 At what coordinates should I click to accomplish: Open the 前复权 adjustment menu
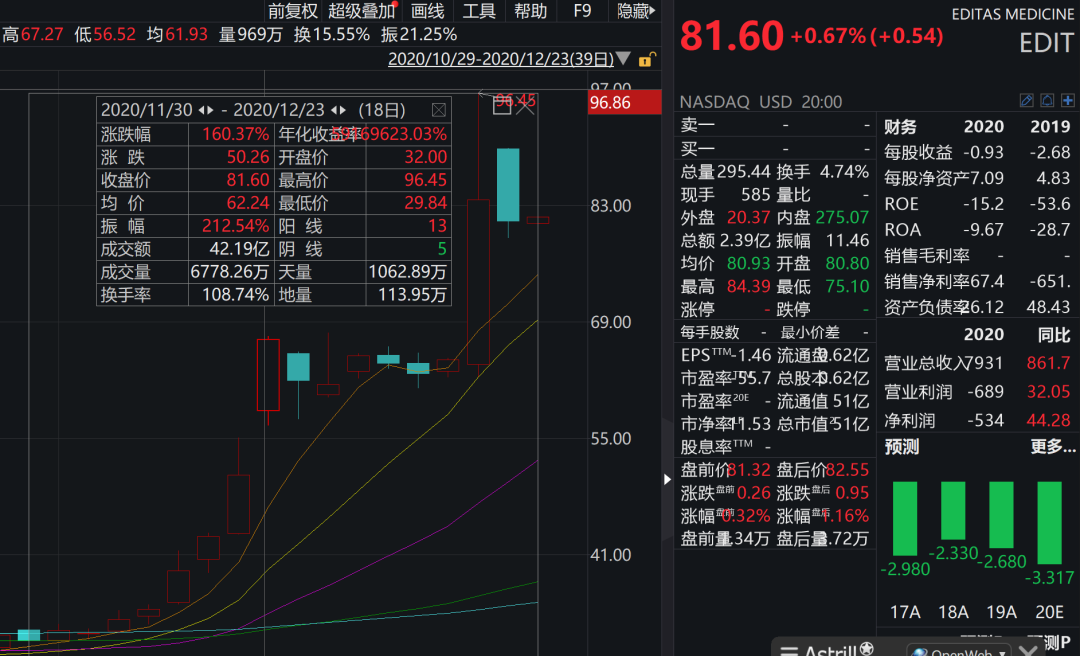(293, 11)
